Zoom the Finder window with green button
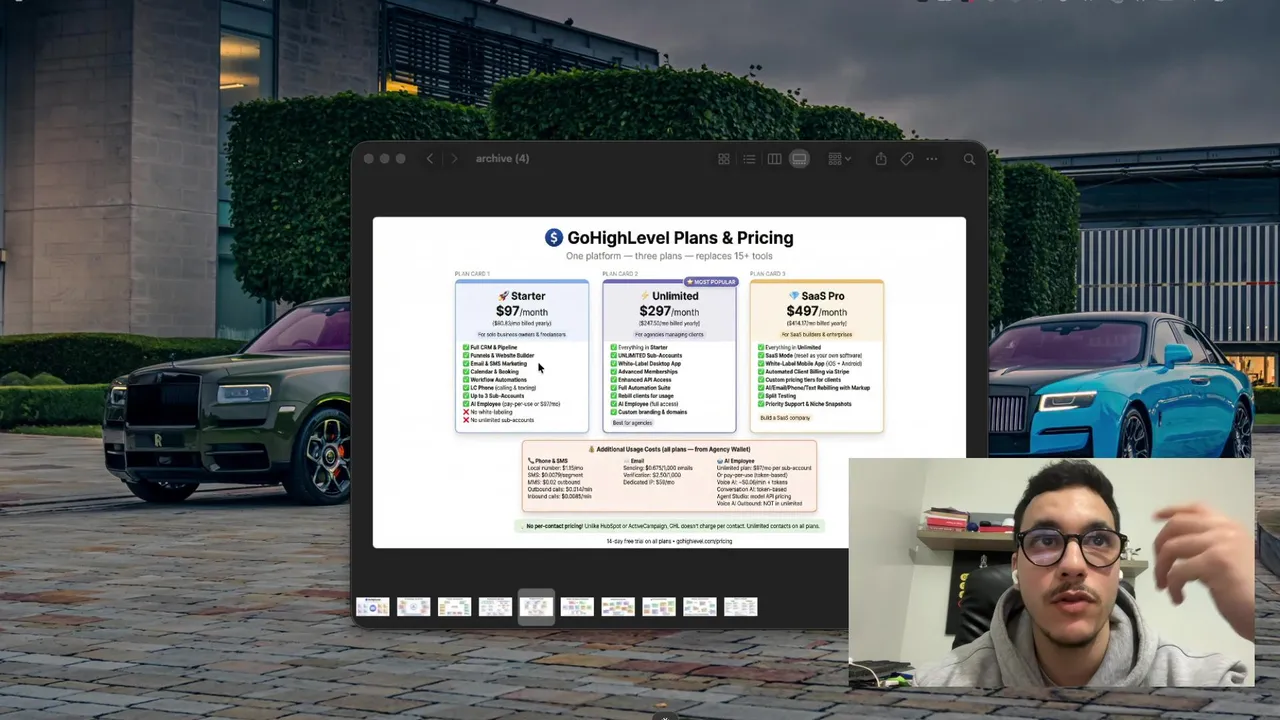 tap(401, 159)
